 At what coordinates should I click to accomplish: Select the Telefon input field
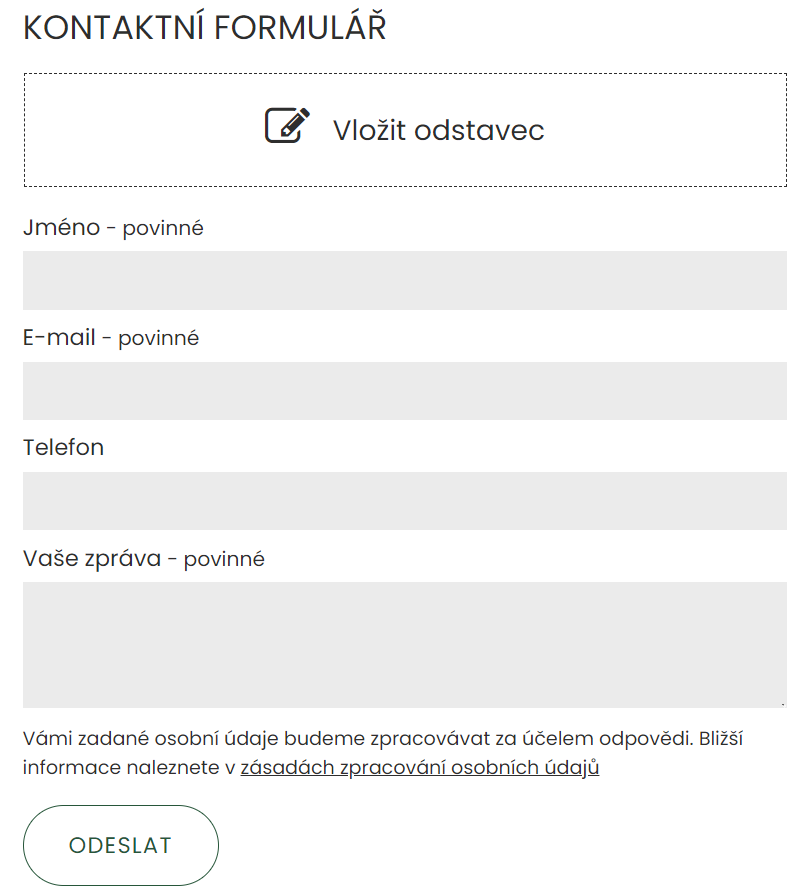[404, 501]
